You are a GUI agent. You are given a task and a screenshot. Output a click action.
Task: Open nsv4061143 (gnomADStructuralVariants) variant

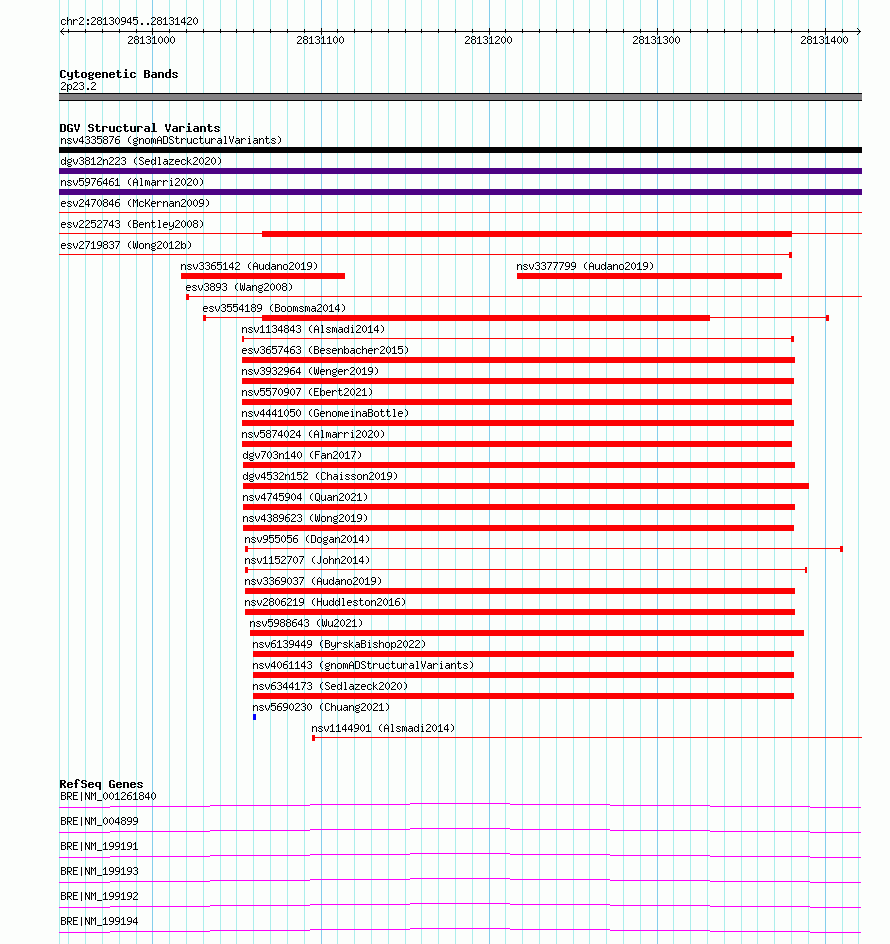pyautogui.click(x=363, y=665)
